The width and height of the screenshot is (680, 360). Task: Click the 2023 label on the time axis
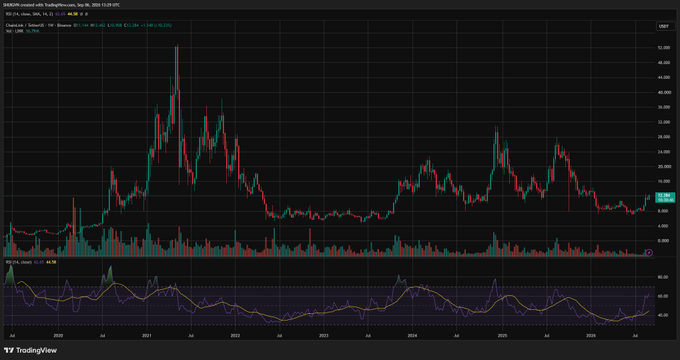[324, 336]
